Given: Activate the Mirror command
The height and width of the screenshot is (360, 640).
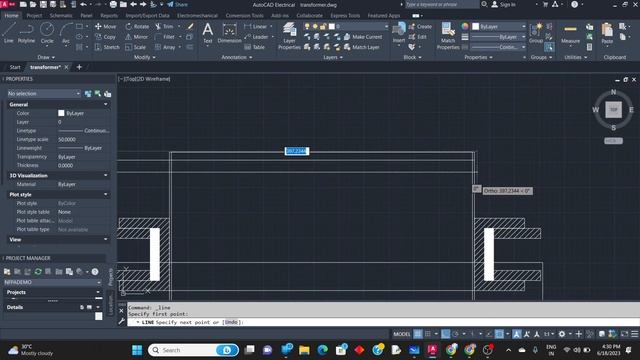Looking at the screenshot, I should (x=136, y=37).
